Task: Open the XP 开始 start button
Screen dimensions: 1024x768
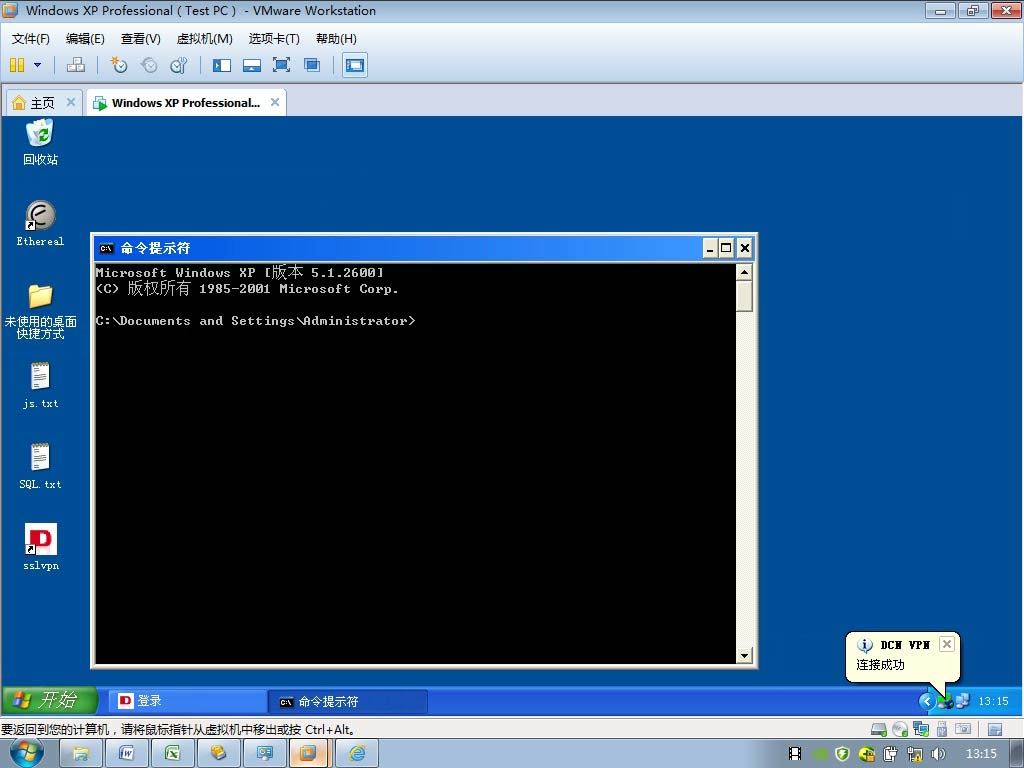Action: (x=49, y=701)
